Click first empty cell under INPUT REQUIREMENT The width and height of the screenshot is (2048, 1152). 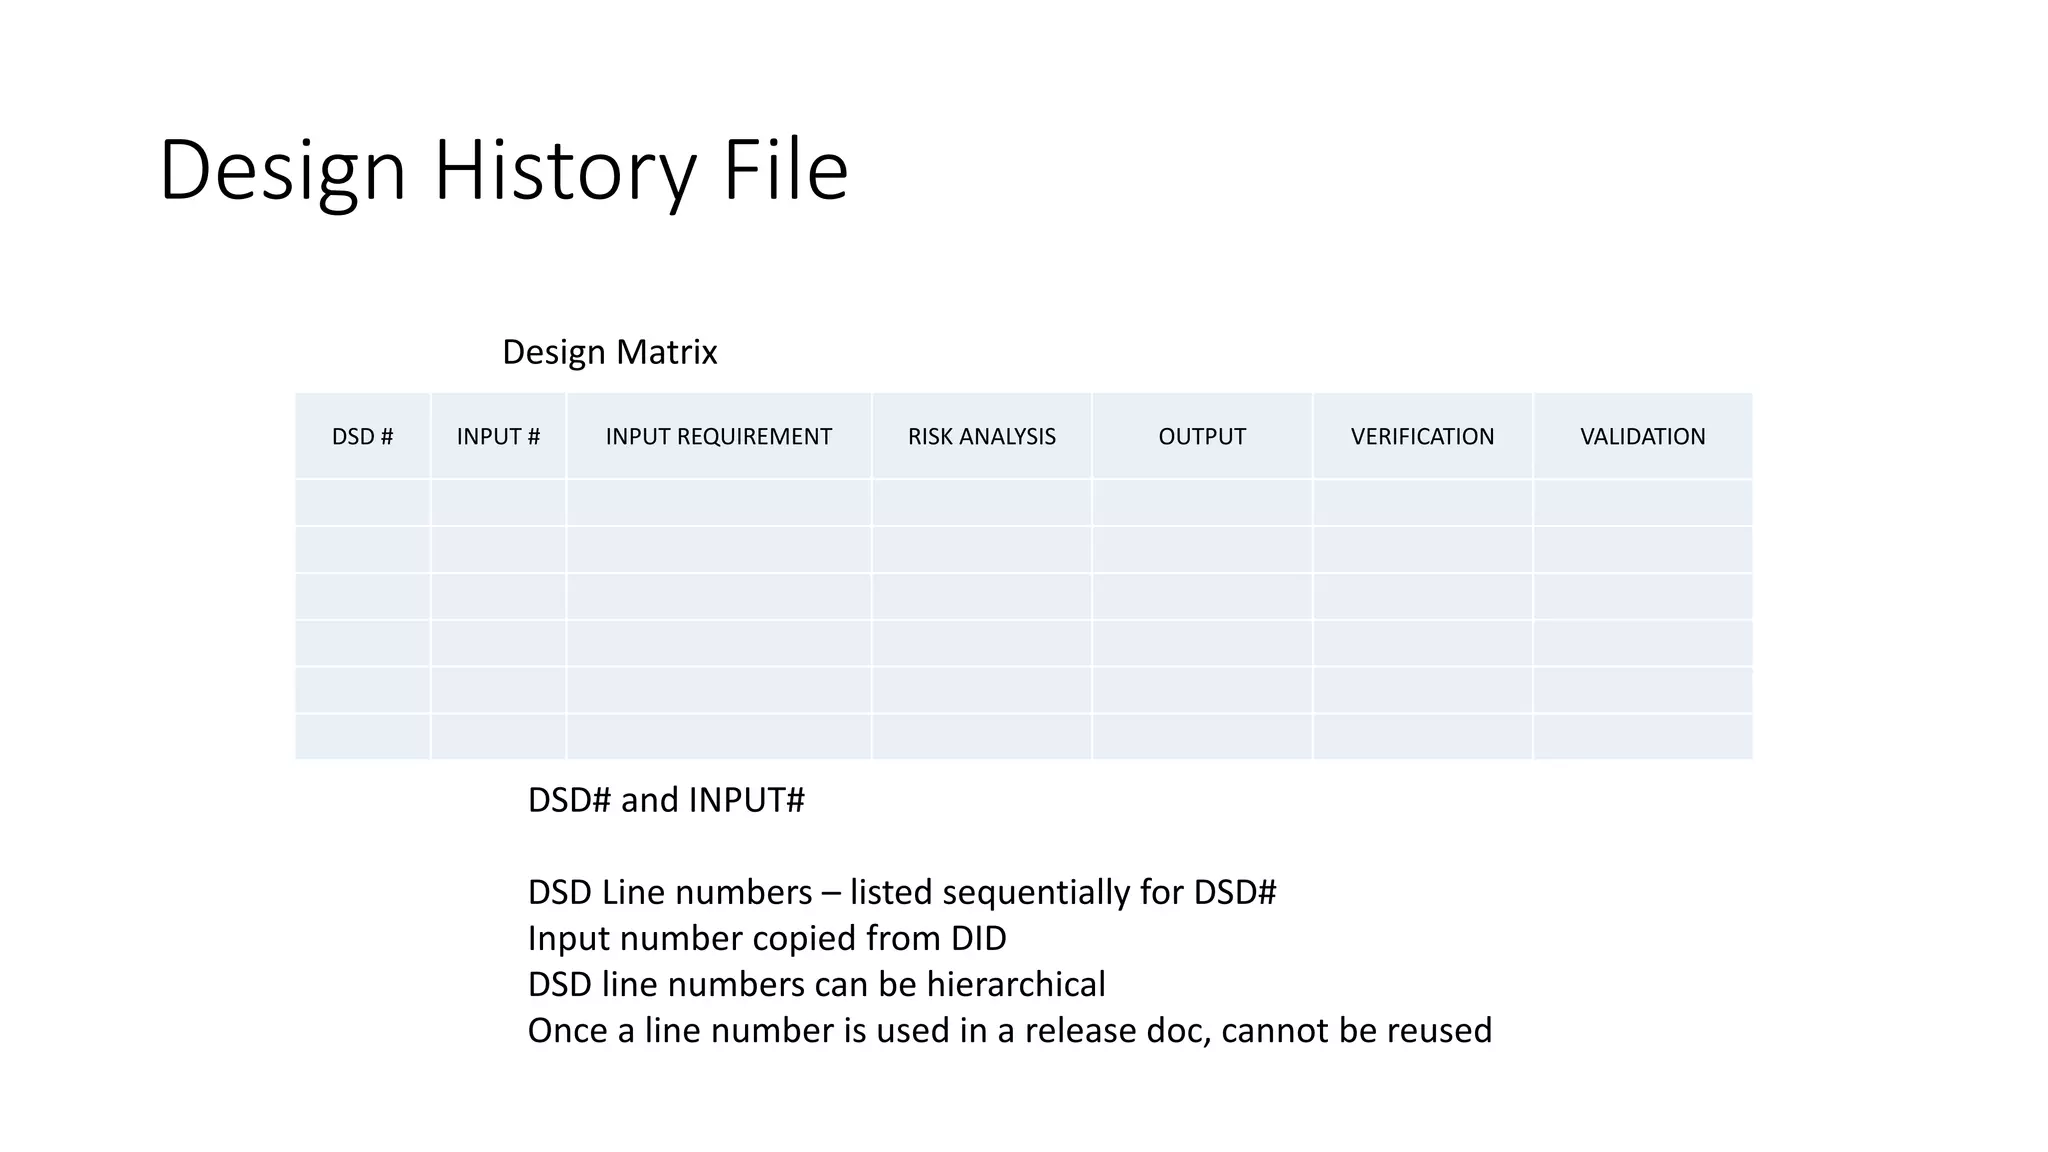[718, 503]
